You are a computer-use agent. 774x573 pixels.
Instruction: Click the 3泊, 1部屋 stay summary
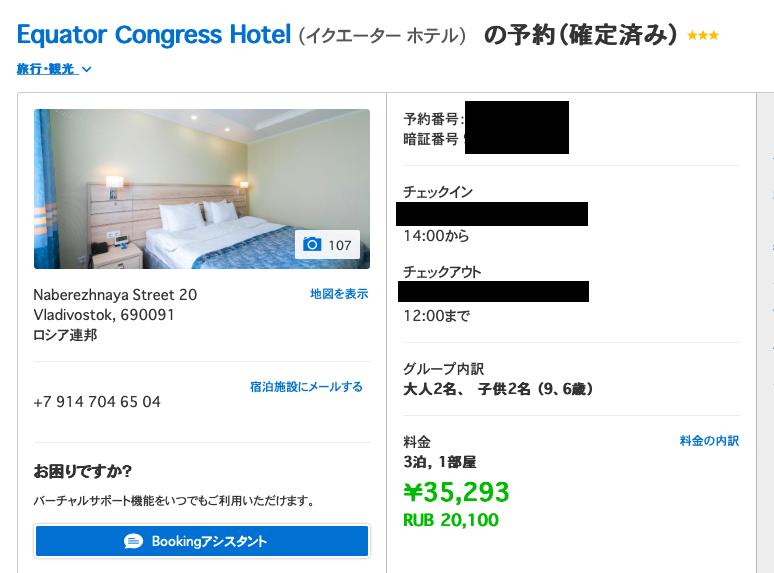click(x=440, y=462)
